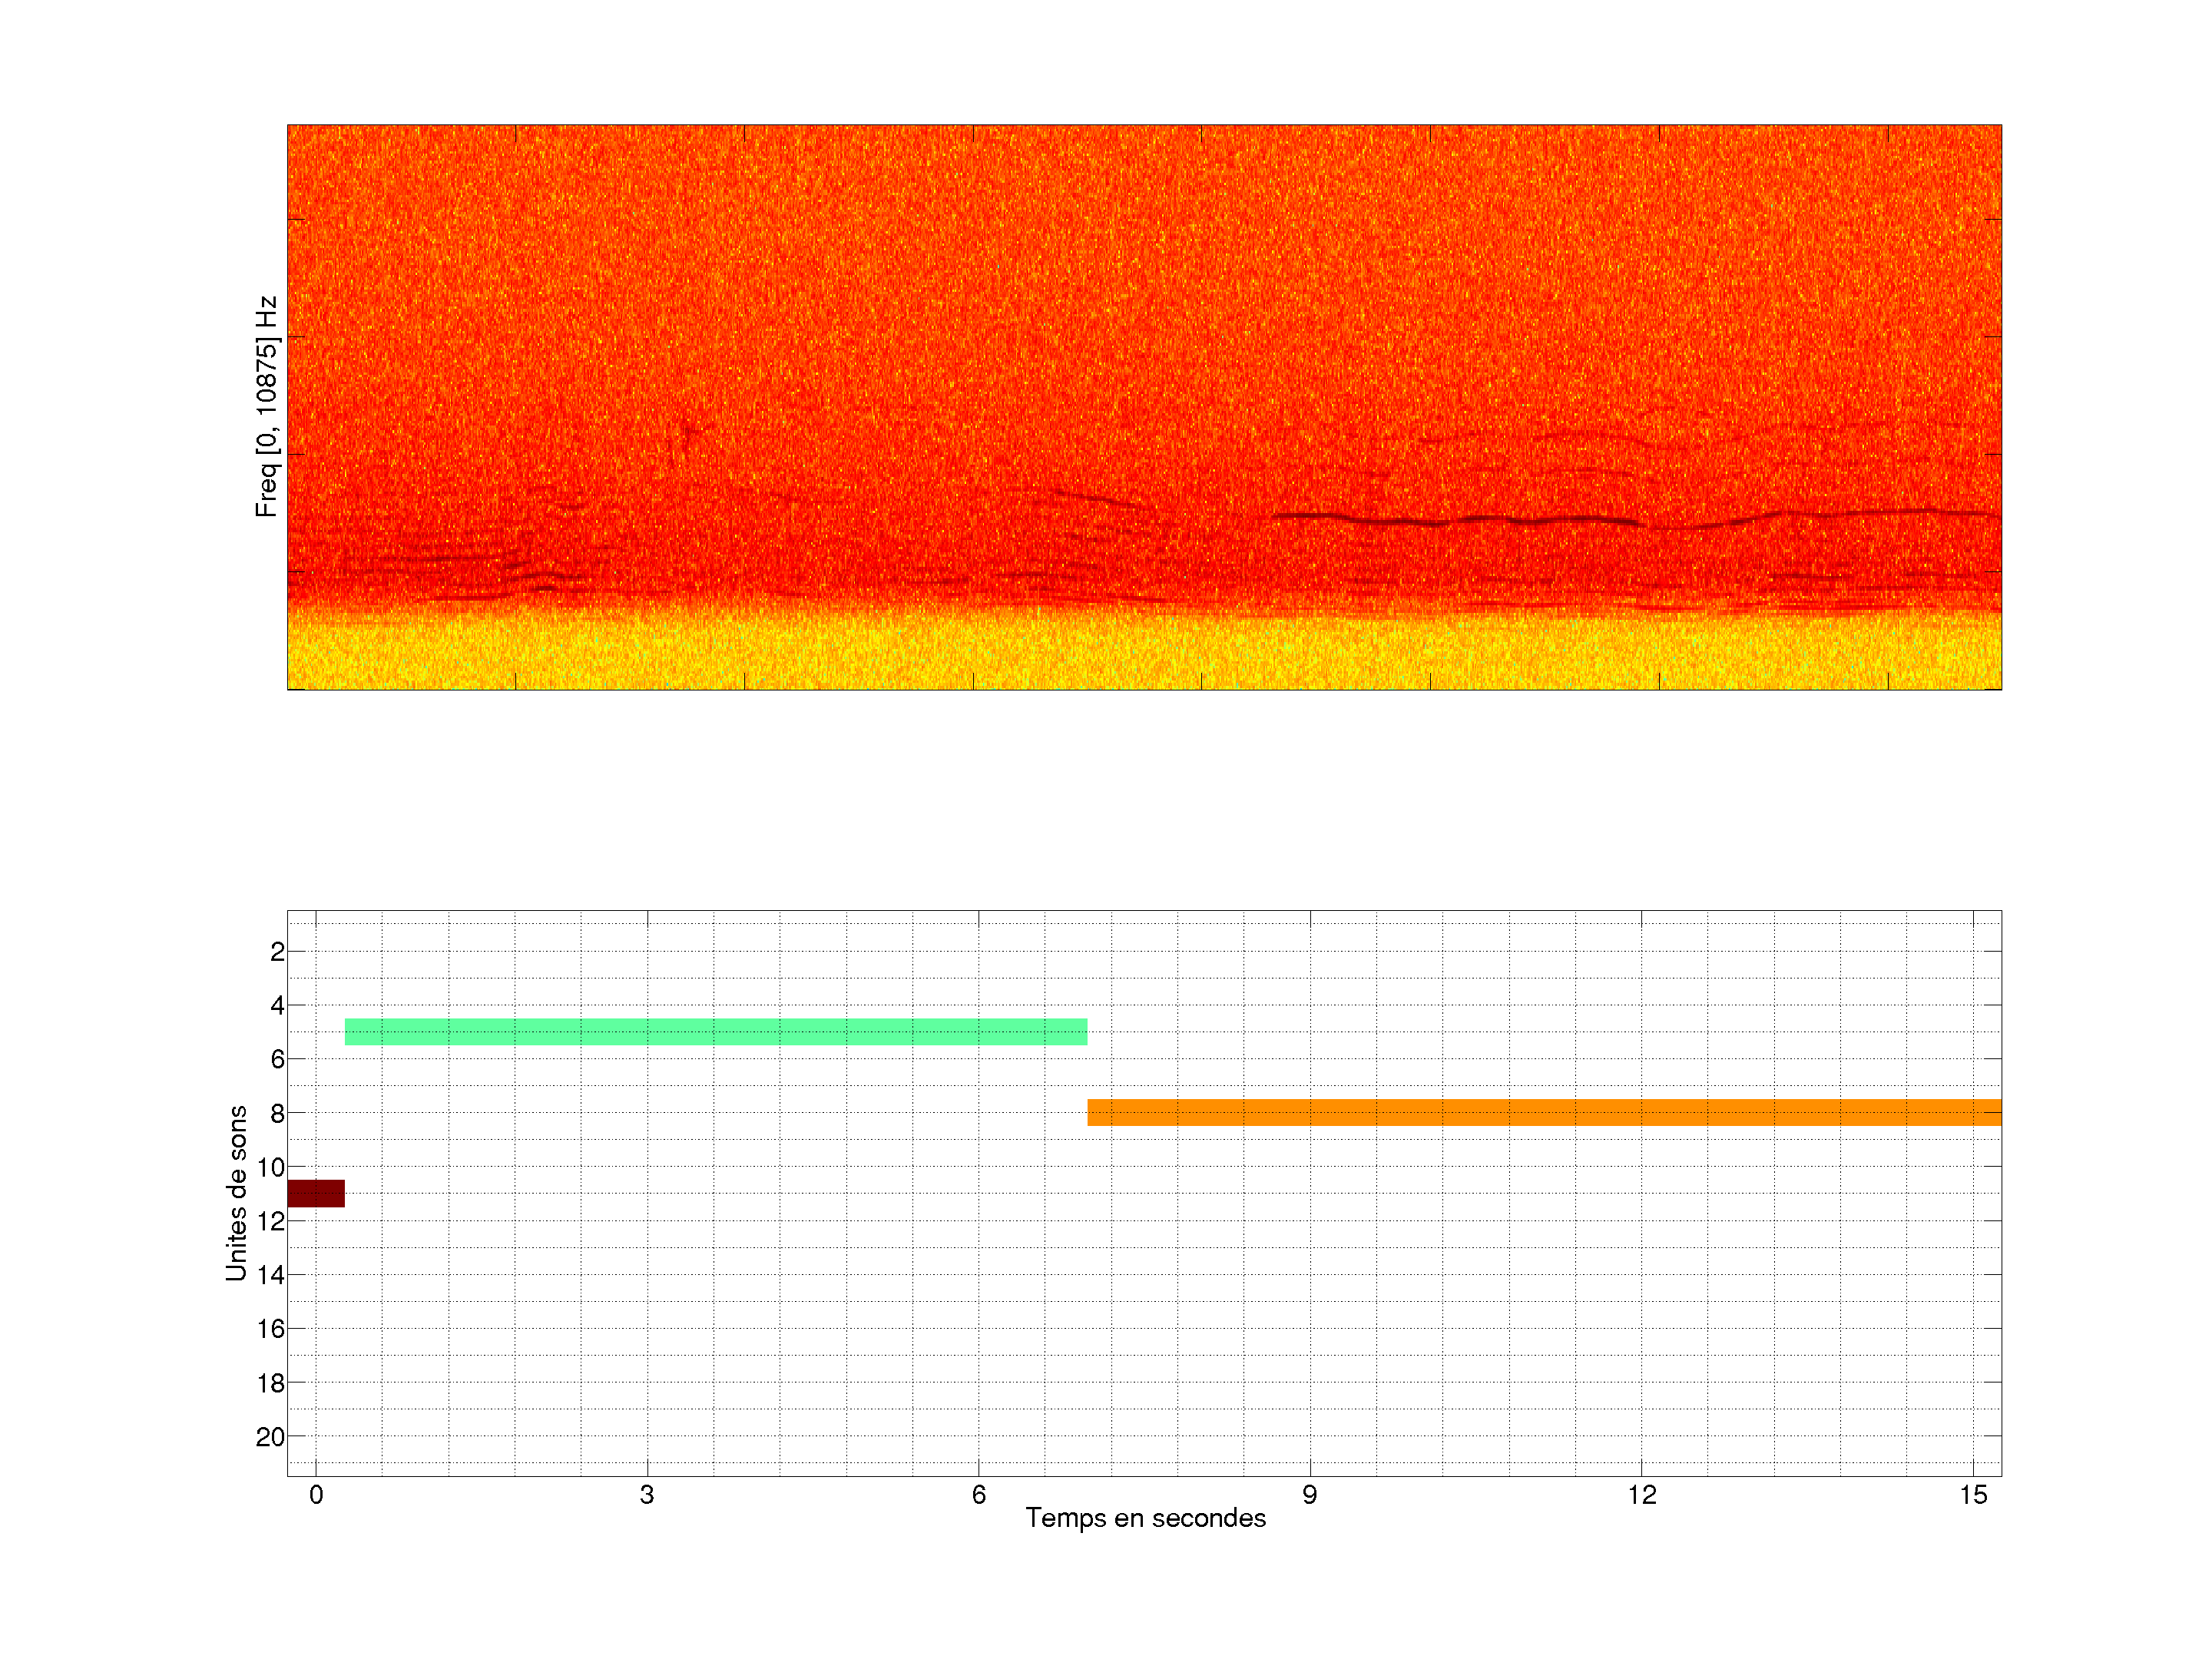Image resolution: width=2212 pixels, height=1659 pixels.
Task: Click the yellow low-frequency band in the spectrogram
Action: tap(1144, 655)
